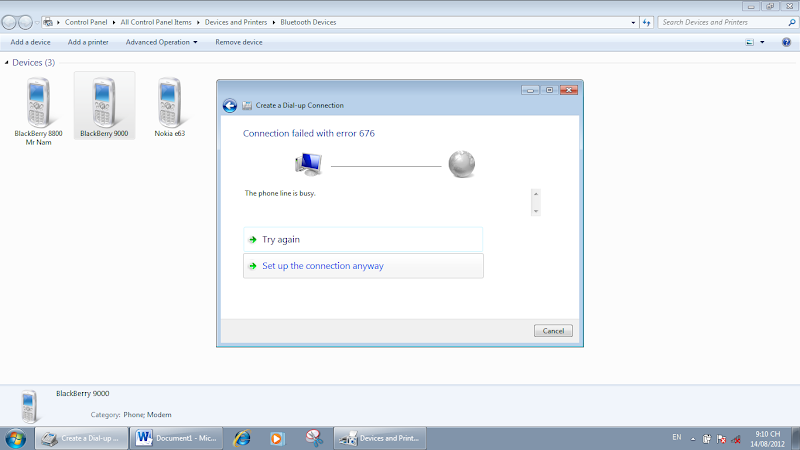Click the dial-up wizard title icon

pos(247,106)
